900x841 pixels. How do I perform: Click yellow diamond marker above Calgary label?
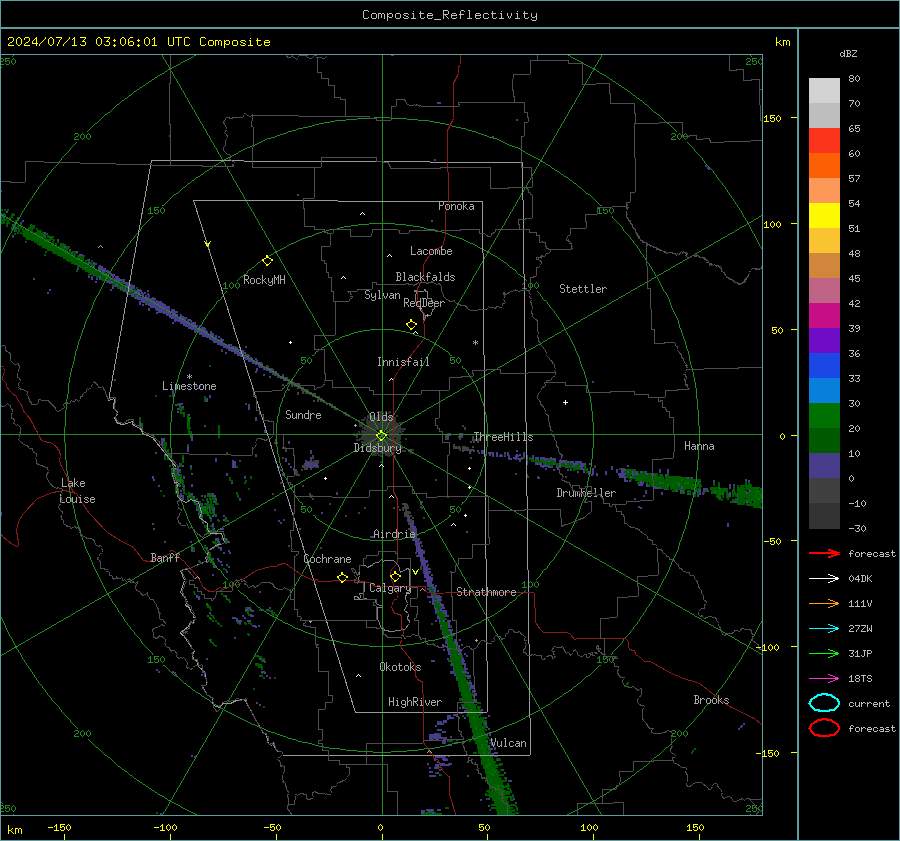(x=395, y=576)
